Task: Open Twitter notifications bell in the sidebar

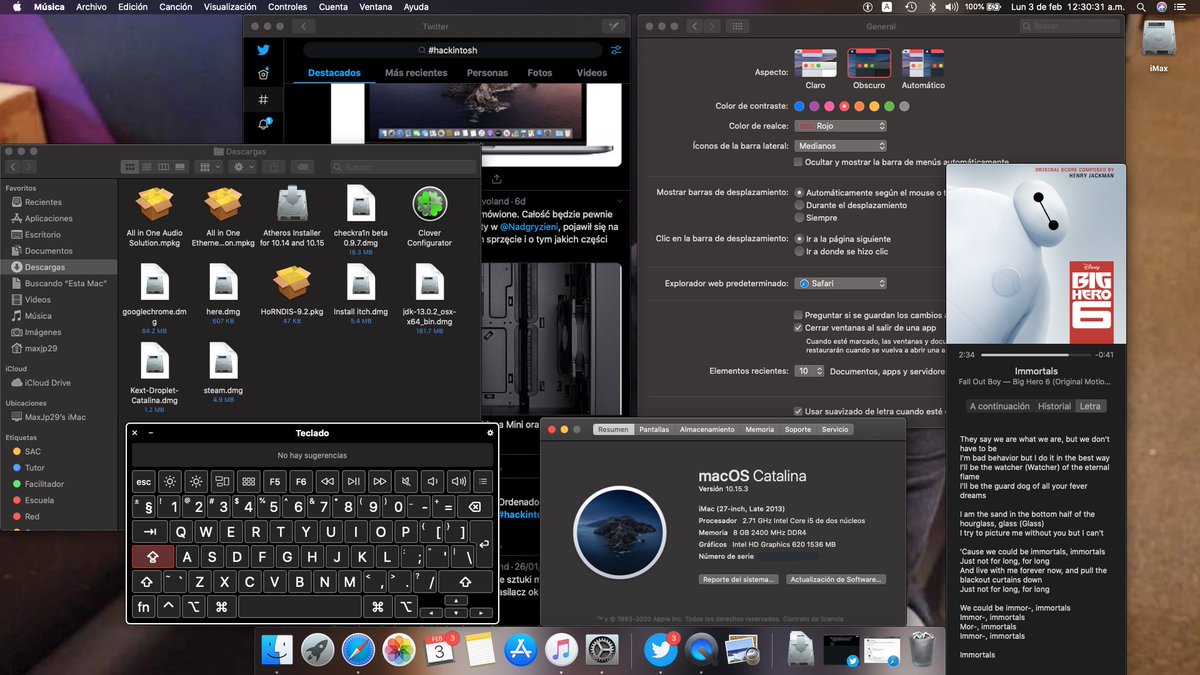Action: 264,124
